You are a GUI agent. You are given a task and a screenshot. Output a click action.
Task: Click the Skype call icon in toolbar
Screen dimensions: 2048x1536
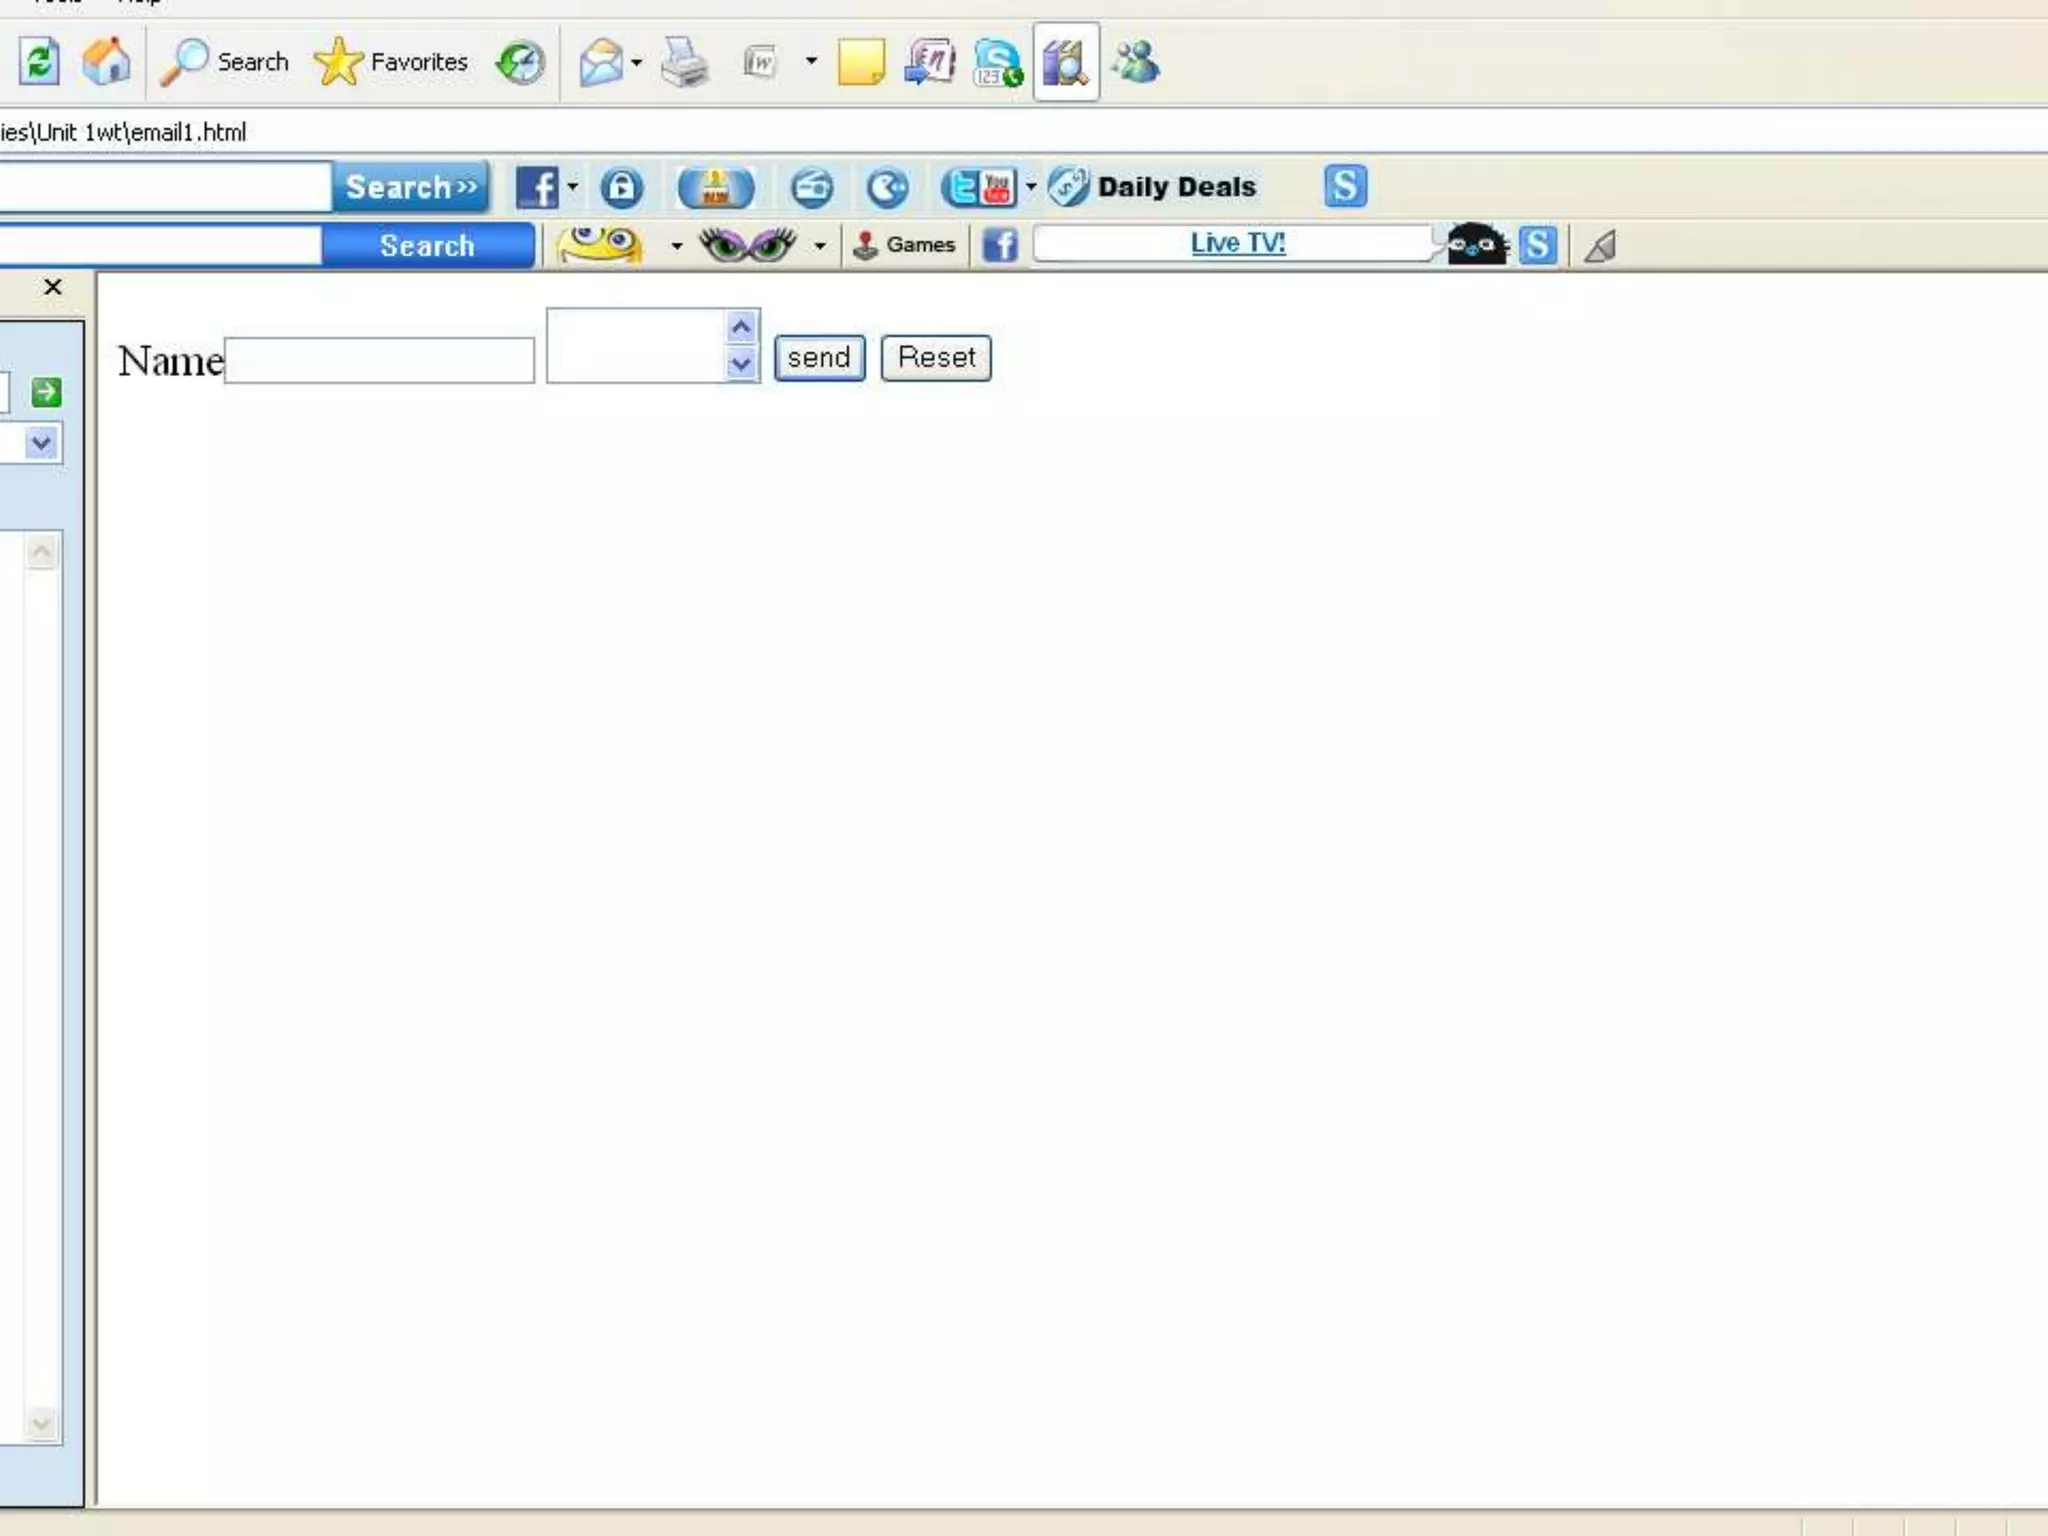pyautogui.click(x=997, y=63)
